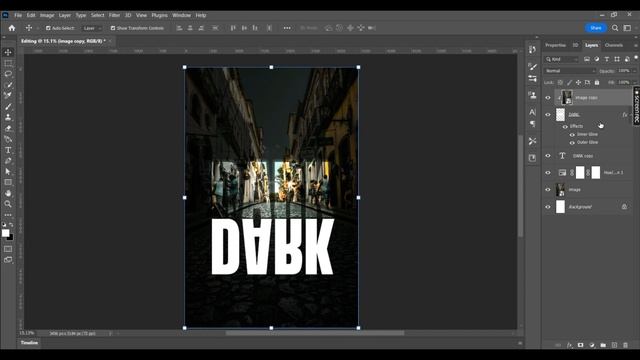Open the Normal blend mode dropdown
Screen dimensions: 640x360
pyautogui.click(x=570, y=71)
